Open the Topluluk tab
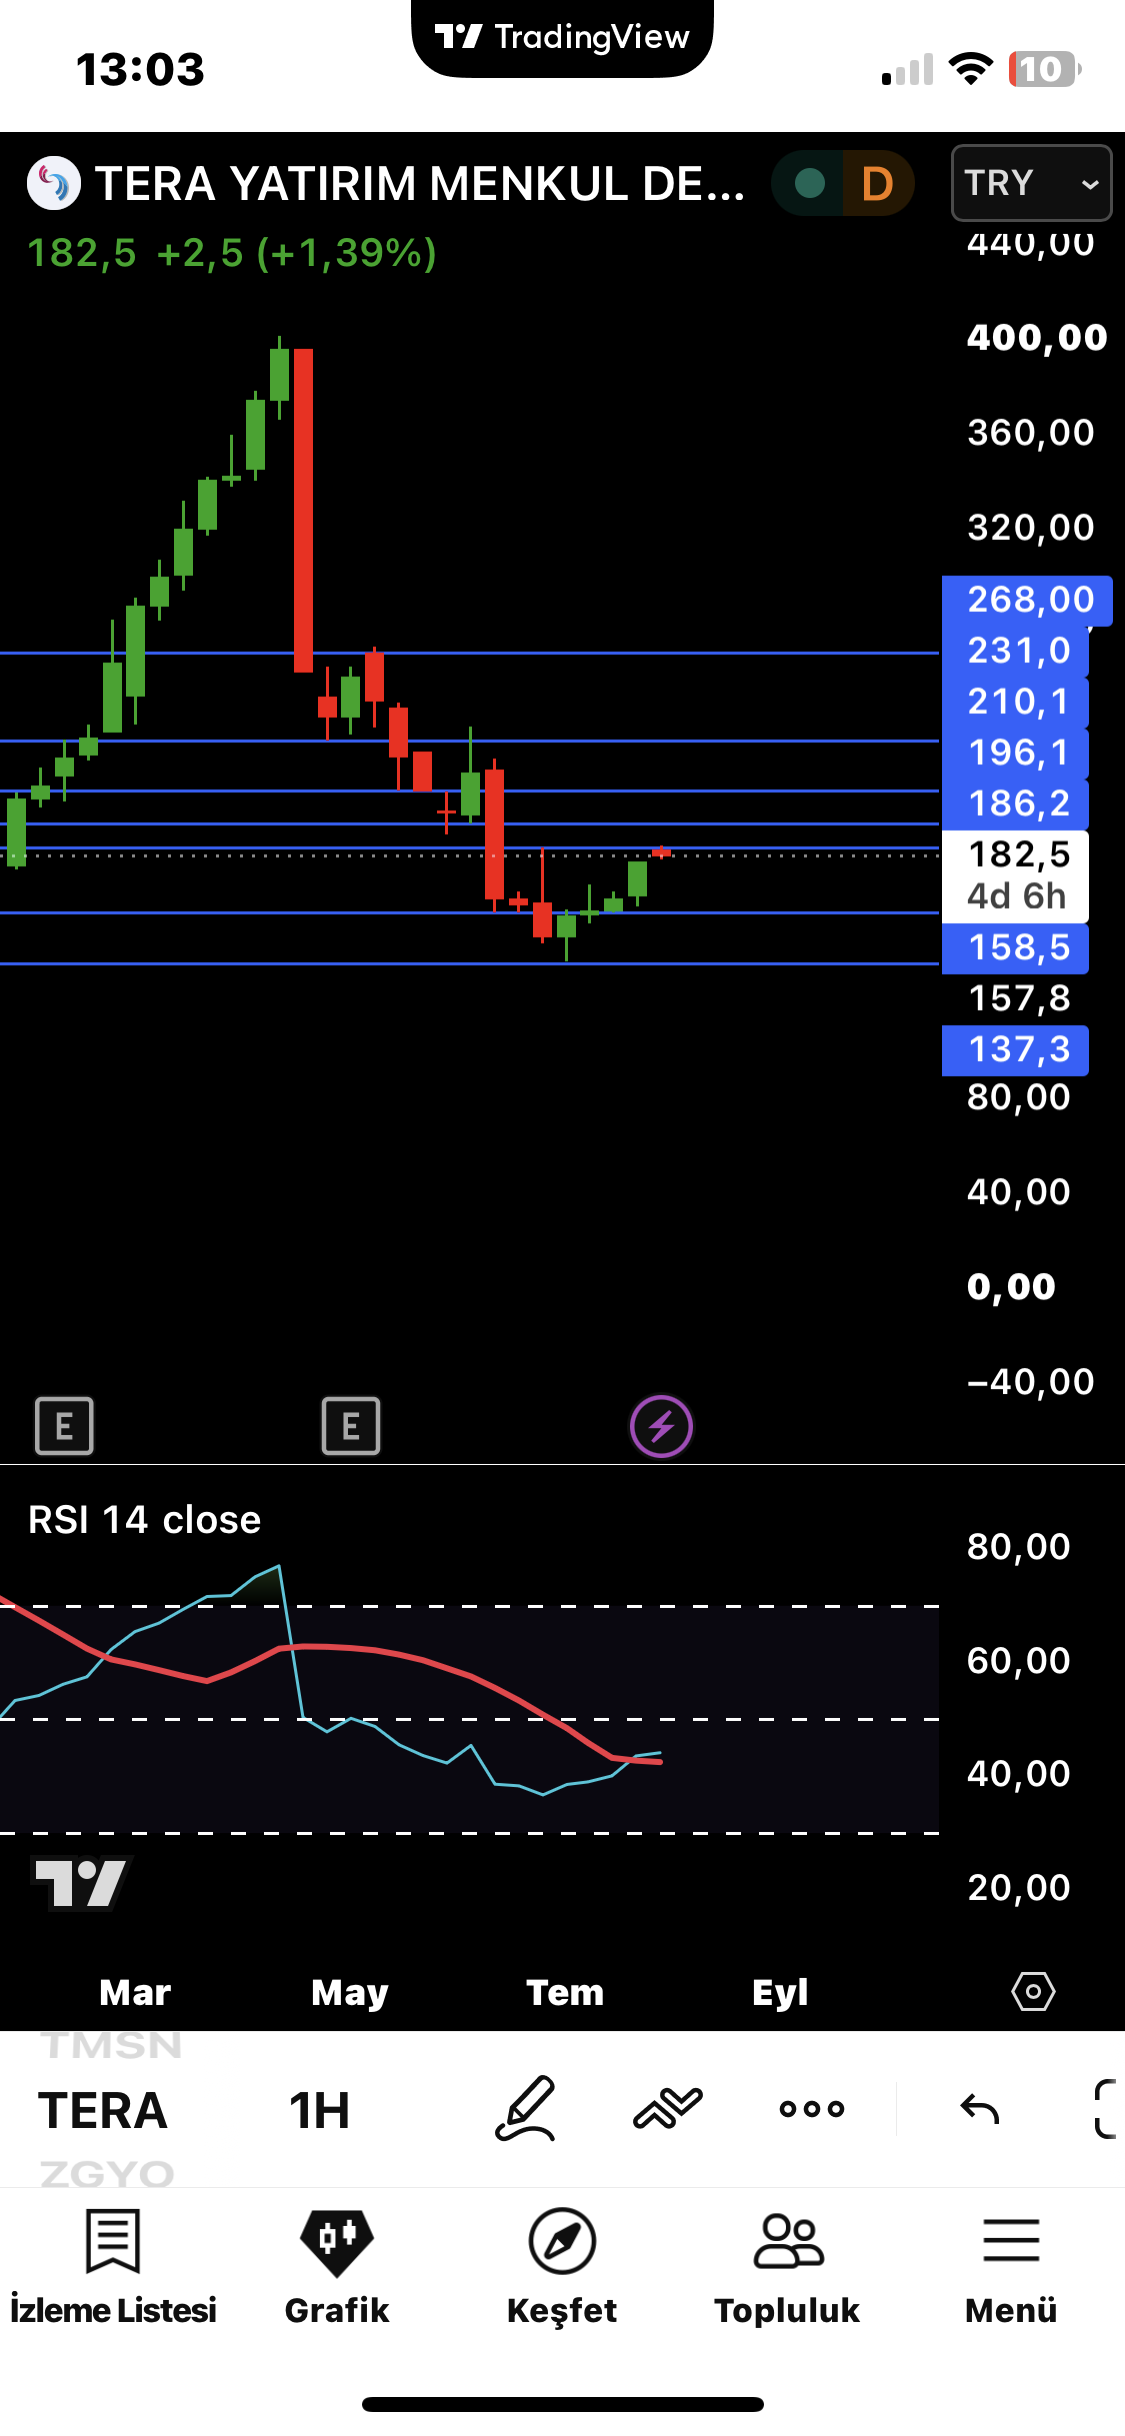The width and height of the screenshot is (1125, 2436). [787, 2268]
